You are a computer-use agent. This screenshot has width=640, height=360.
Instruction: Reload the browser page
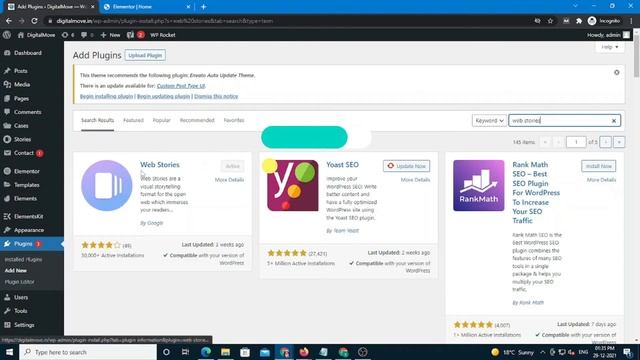click(35, 21)
